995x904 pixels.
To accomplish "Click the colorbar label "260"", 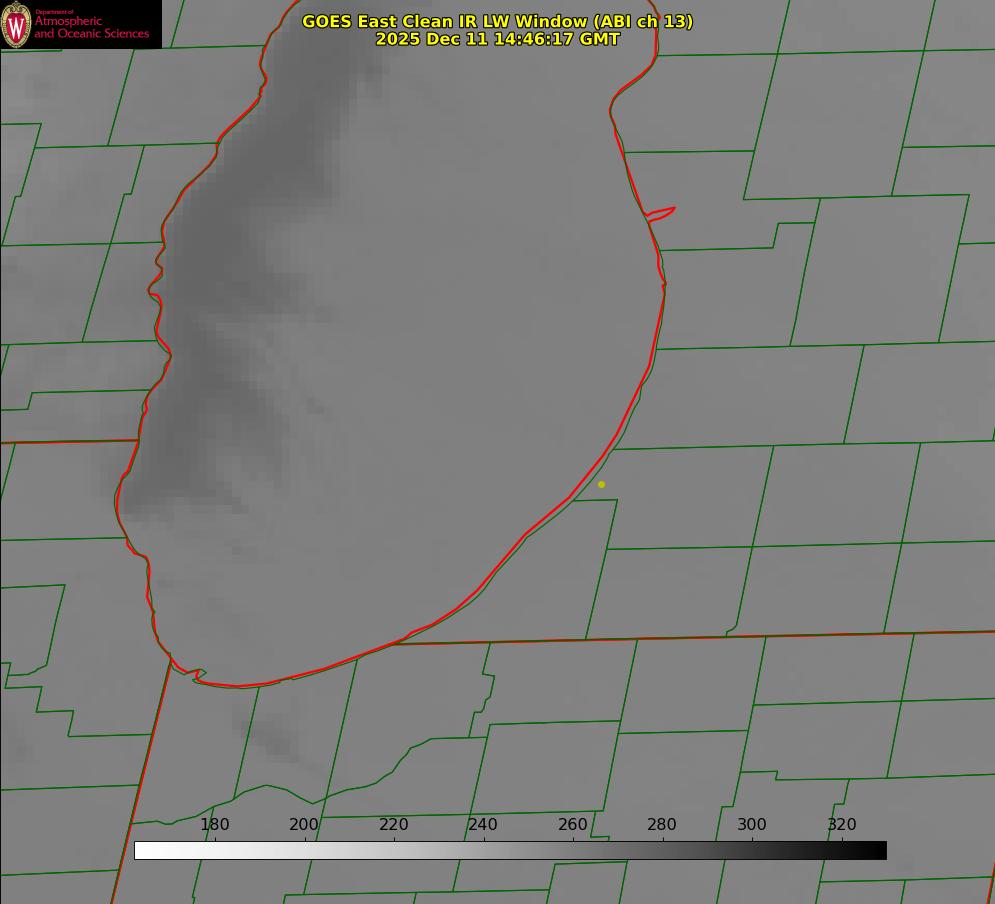I will (572, 825).
